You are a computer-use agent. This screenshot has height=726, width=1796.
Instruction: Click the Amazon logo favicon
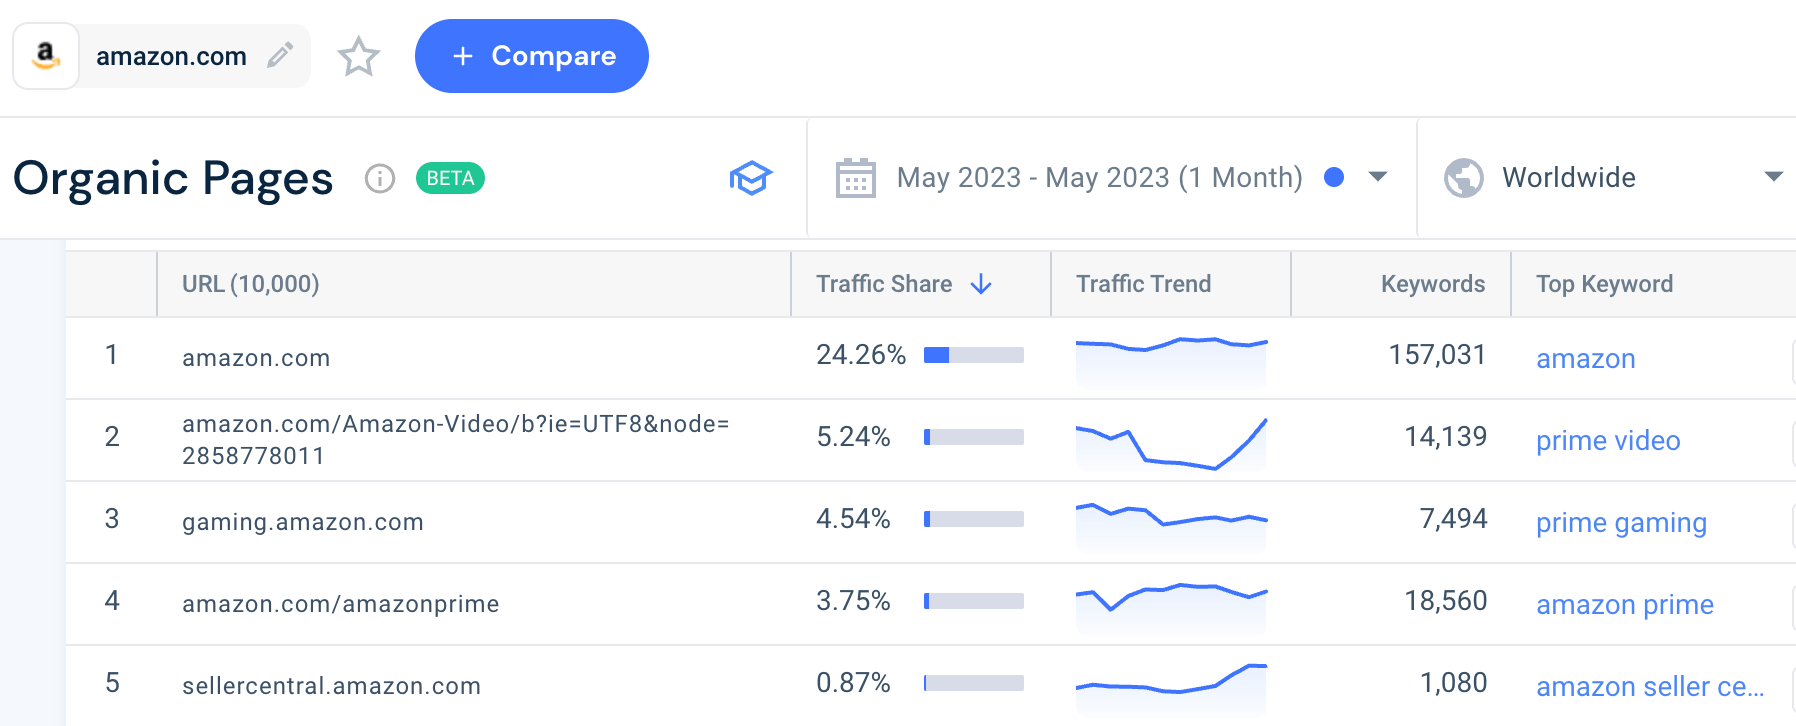(x=46, y=56)
